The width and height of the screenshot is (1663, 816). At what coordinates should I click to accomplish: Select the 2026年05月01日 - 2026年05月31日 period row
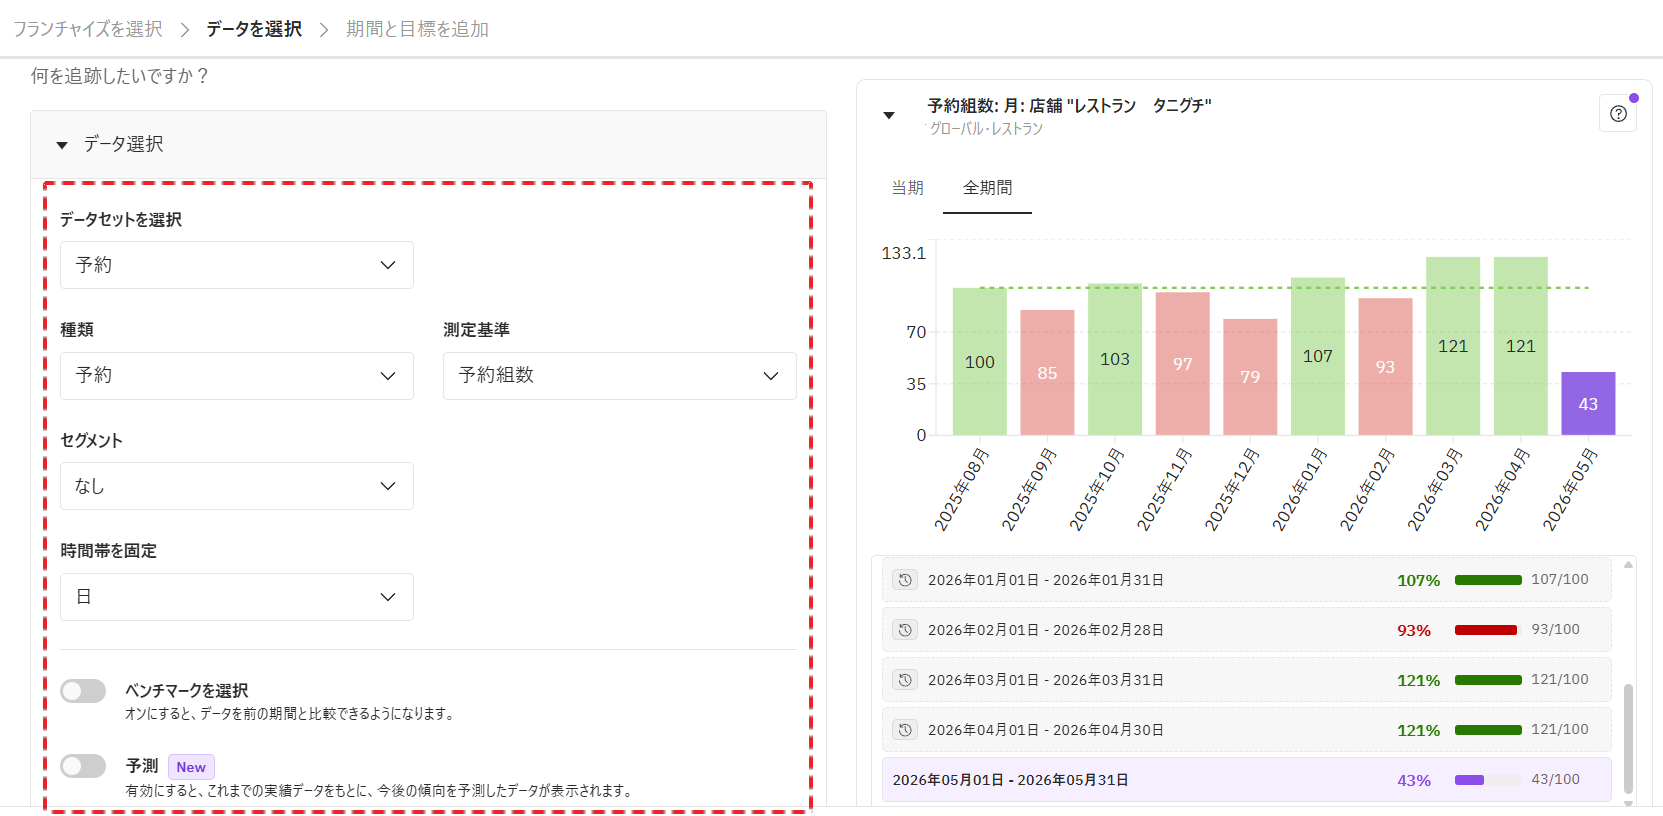[x=1247, y=780]
